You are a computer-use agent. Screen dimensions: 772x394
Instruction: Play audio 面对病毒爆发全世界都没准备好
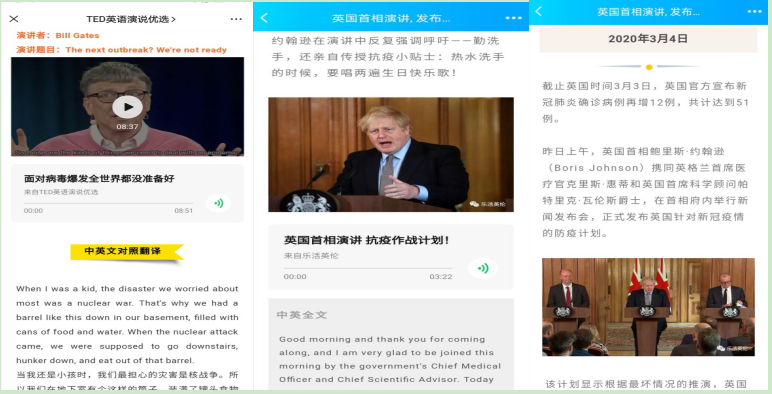point(218,203)
